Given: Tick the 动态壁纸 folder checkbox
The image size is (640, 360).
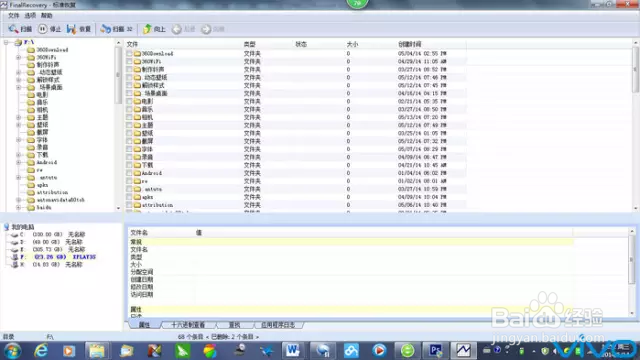Looking at the screenshot, I should coord(129,78).
